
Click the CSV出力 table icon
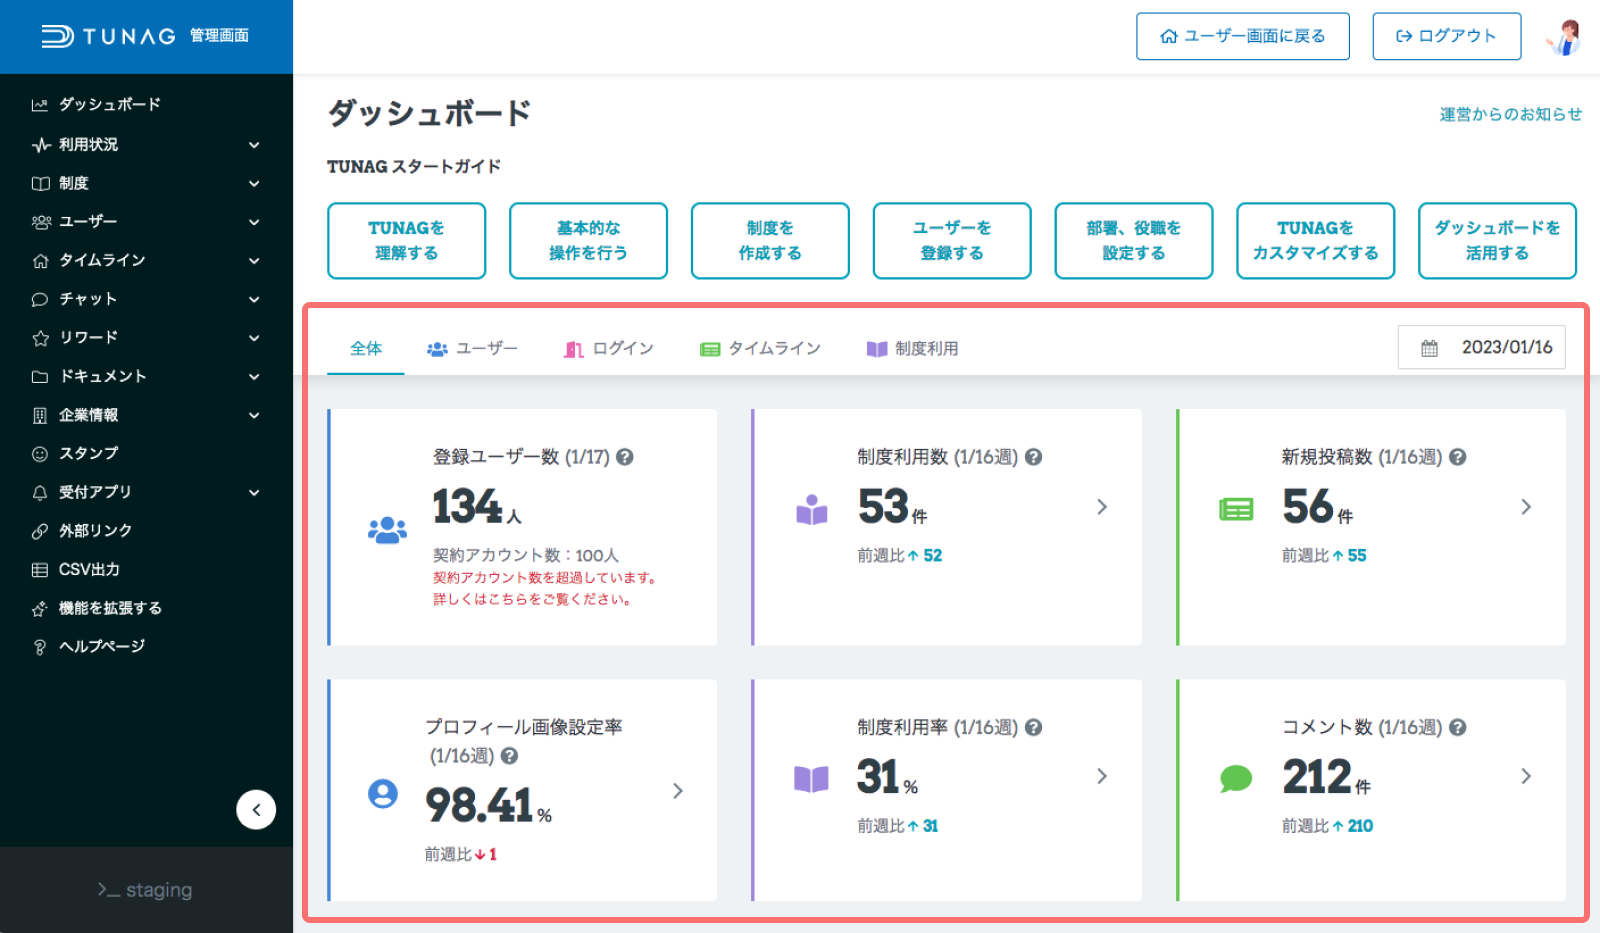click(x=40, y=570)
